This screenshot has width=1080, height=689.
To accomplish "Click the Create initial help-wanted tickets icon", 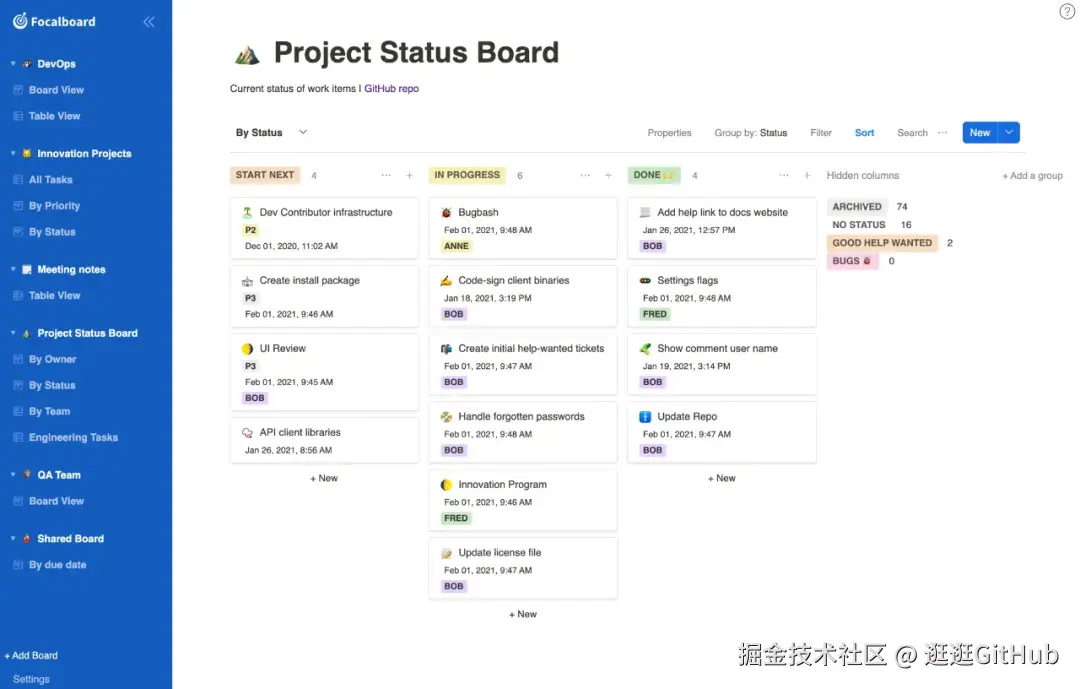I will pos(446,349).
